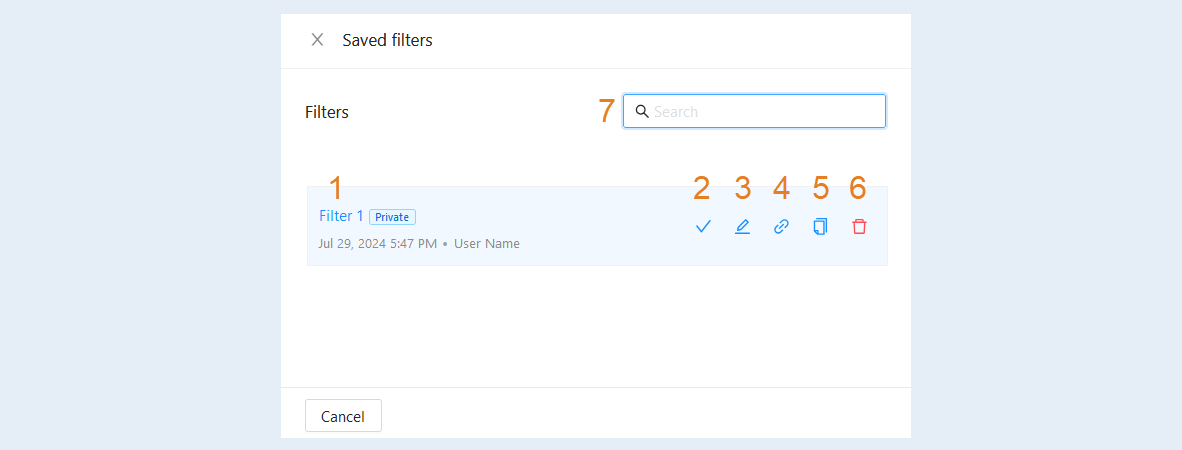1182x450 pixels.
Task: Open the Filter 1 link
Action: [341, 216]
